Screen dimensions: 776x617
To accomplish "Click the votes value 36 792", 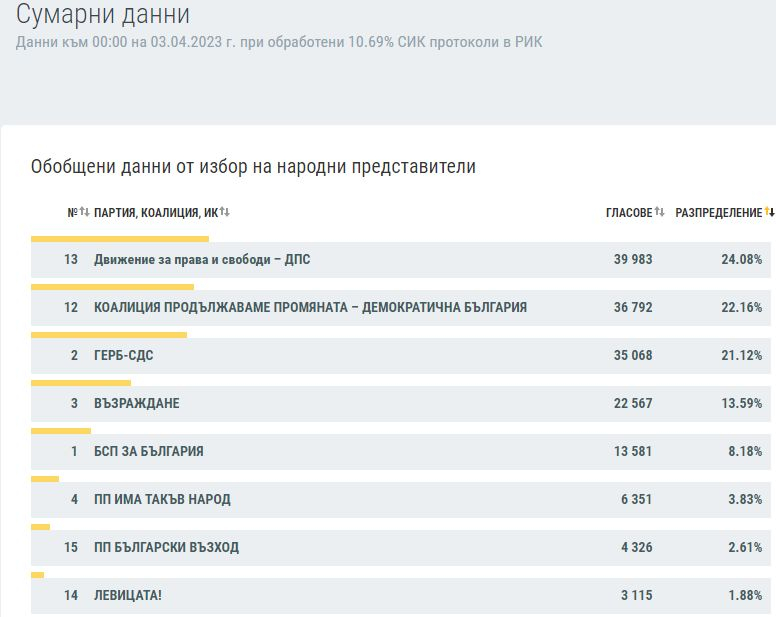I will (x=633, y=307).
